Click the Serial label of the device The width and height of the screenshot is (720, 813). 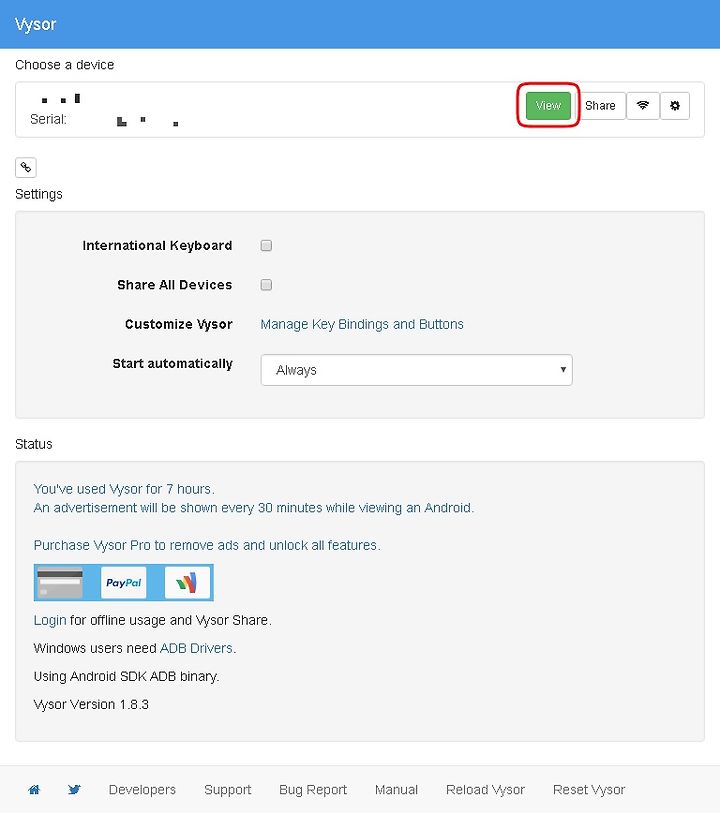(x=48, y=119)
